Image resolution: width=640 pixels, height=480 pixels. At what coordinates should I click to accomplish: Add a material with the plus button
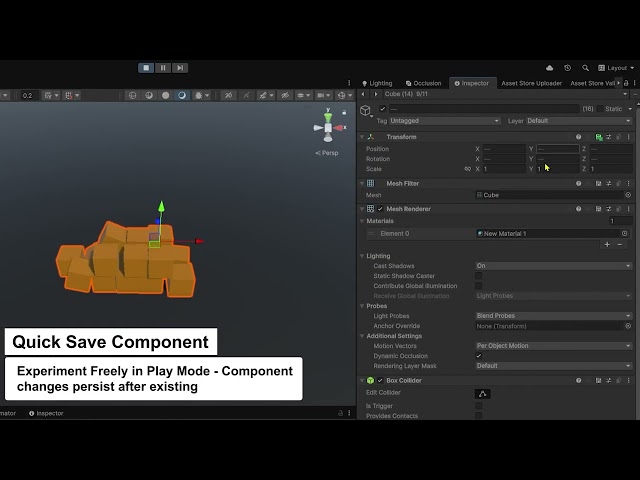607,244
